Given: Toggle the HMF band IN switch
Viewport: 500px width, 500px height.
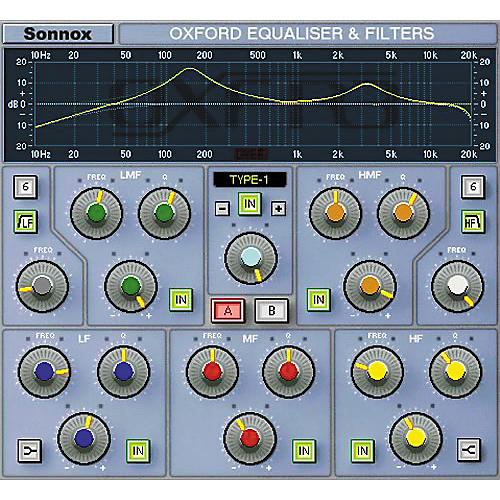Looking at the screenshot, I should 318,300.
